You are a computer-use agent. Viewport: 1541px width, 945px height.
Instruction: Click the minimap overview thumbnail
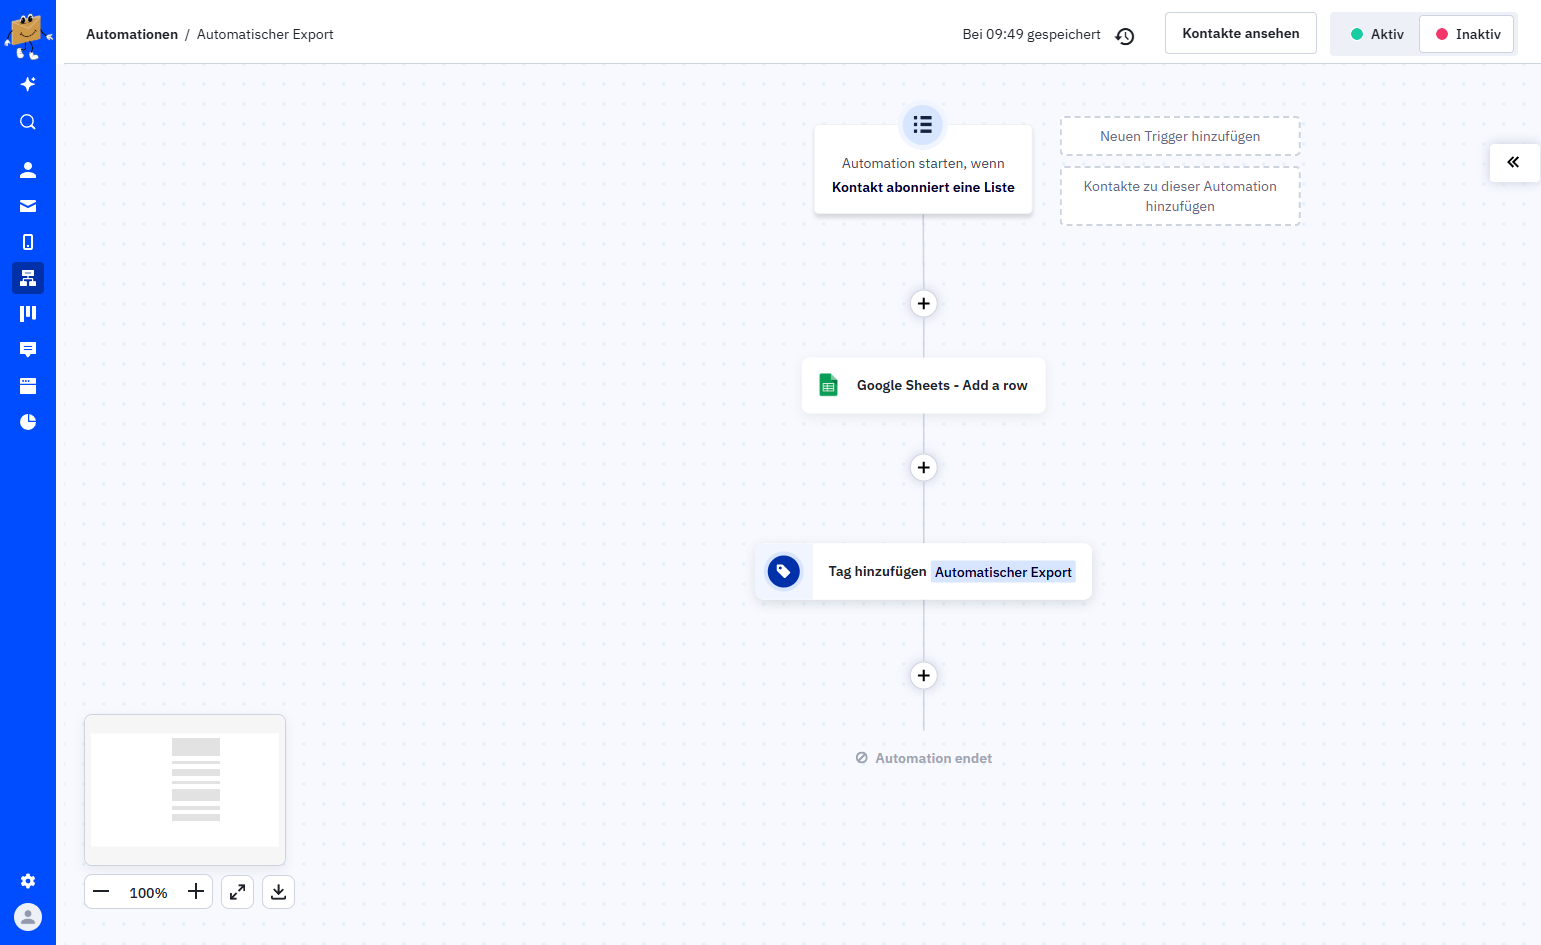tap(185, 790)
